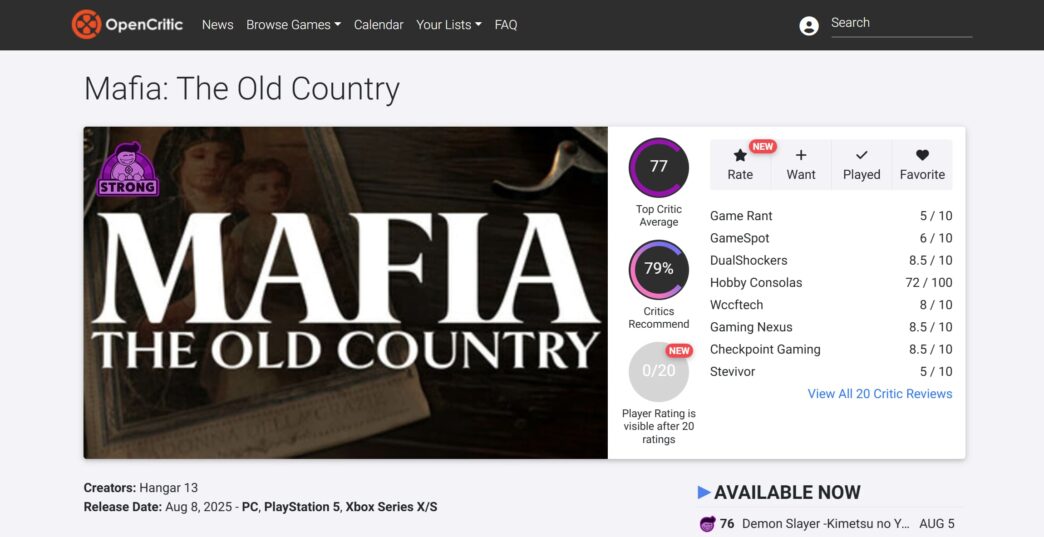
Task: Click the 79% Critics Recommend circle
Action: tap(658, 269)
